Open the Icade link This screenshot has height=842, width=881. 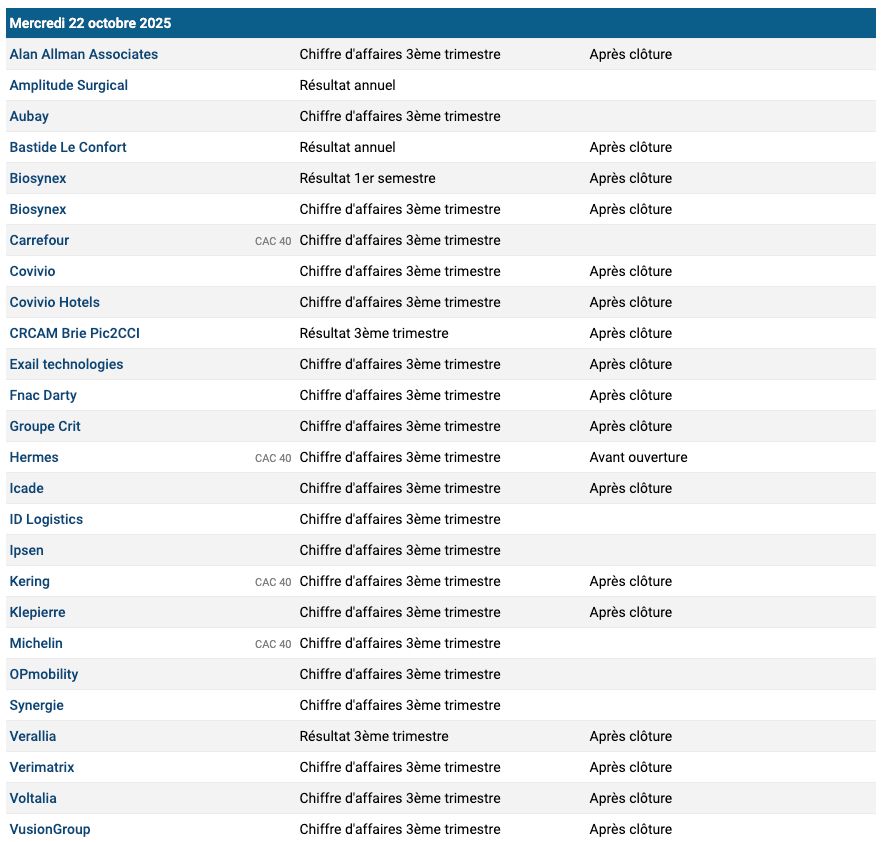click(x=26, y=488)
